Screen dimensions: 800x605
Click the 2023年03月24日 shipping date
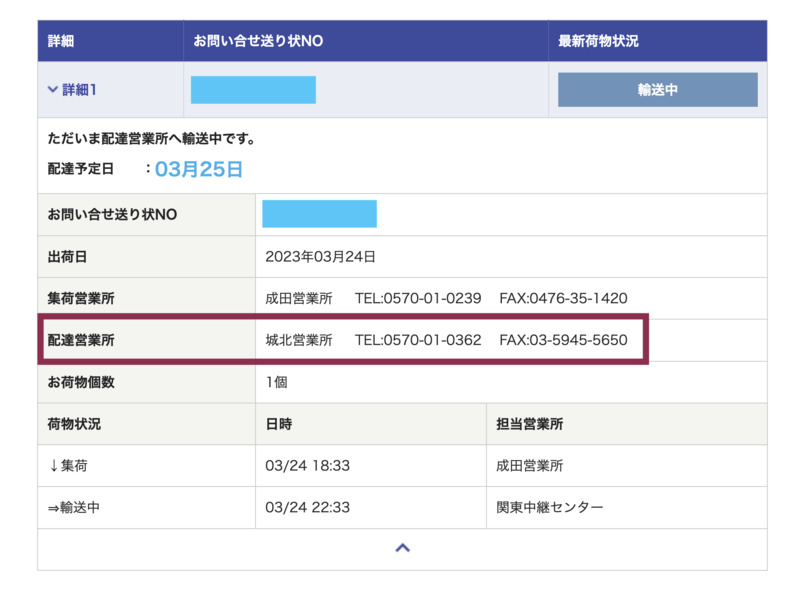pos(320,257)
